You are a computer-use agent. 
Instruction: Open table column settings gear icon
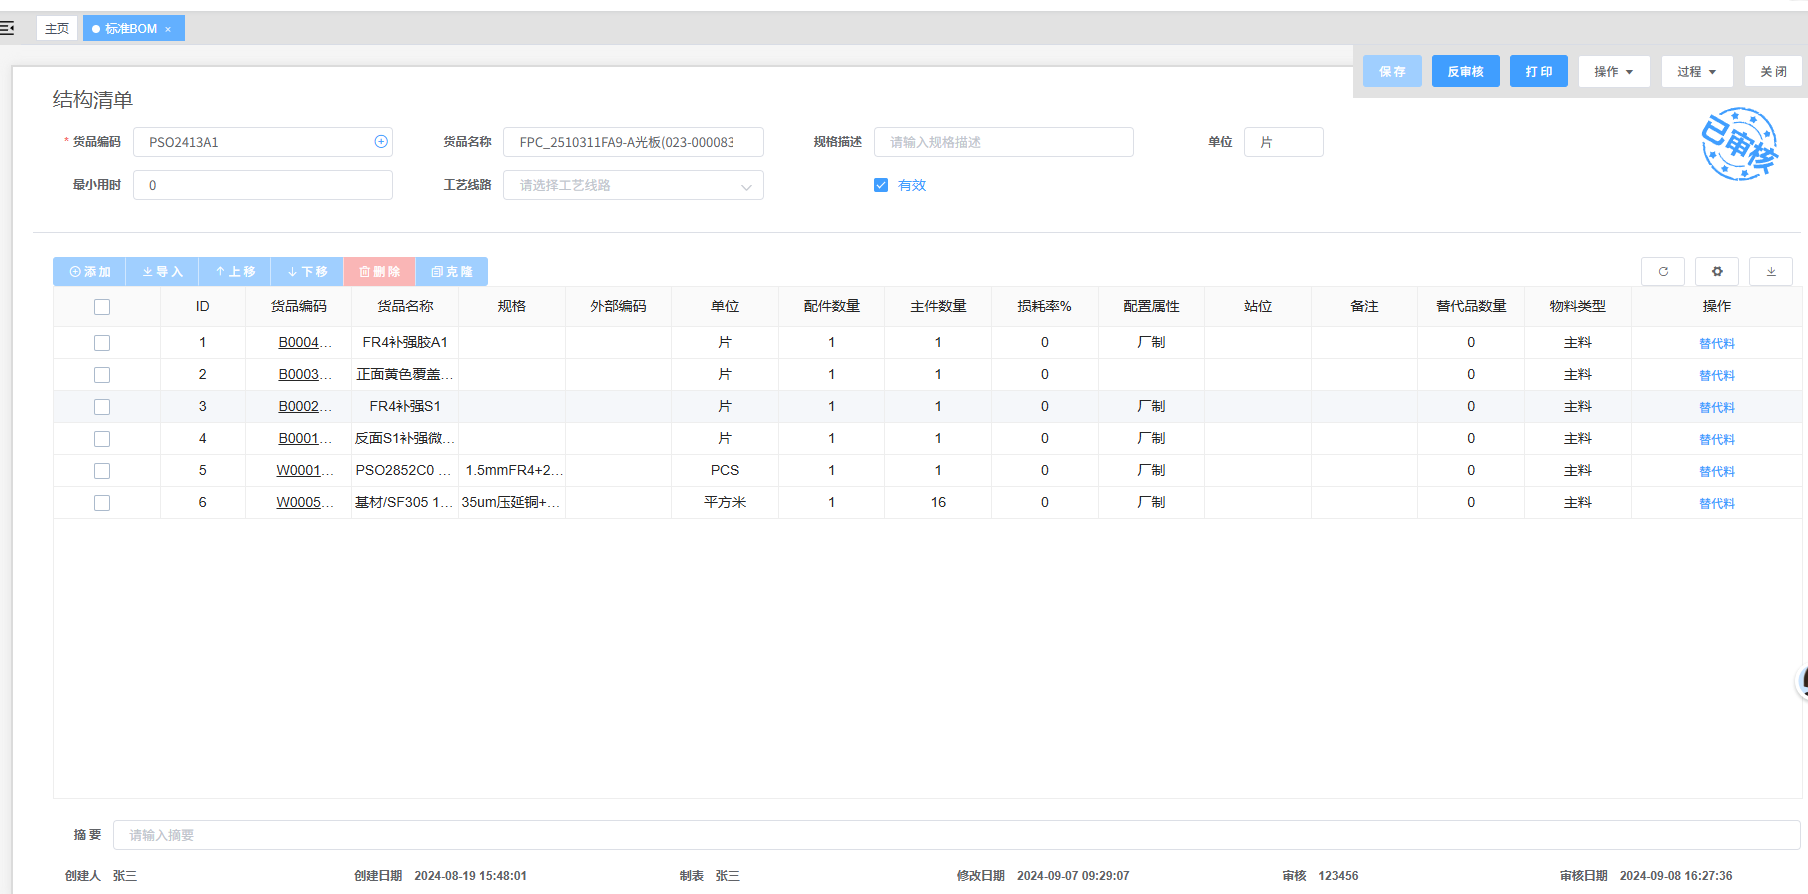tap(1717, 271)
